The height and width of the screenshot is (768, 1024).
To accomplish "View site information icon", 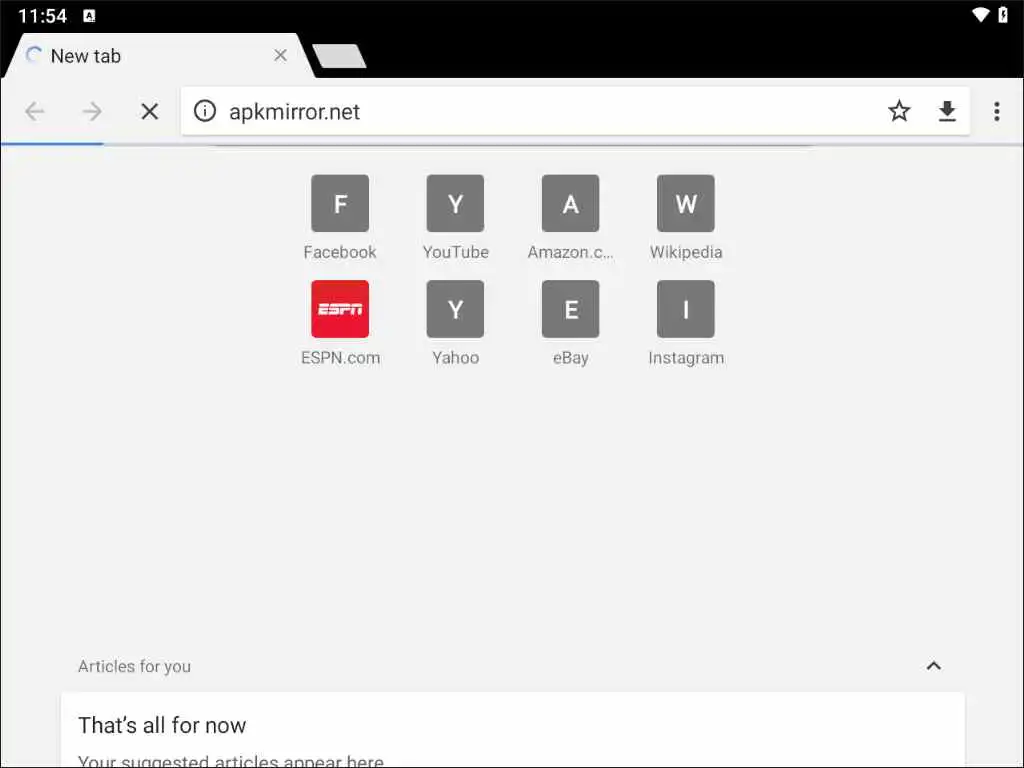I will click(204, 111).
